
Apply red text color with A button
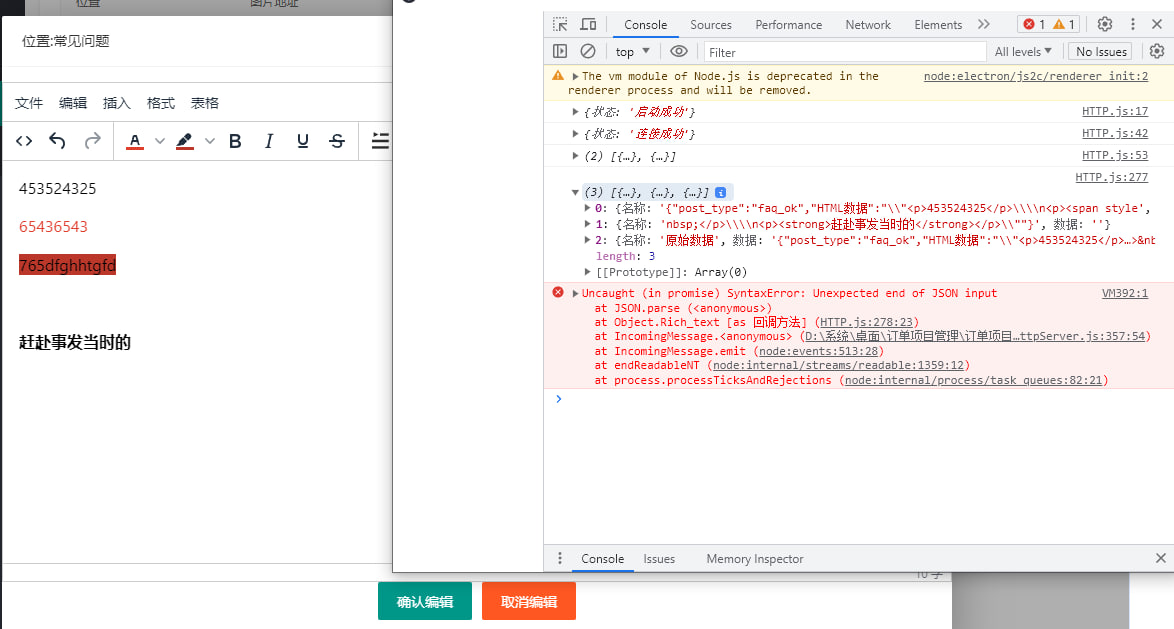(135, 141)
